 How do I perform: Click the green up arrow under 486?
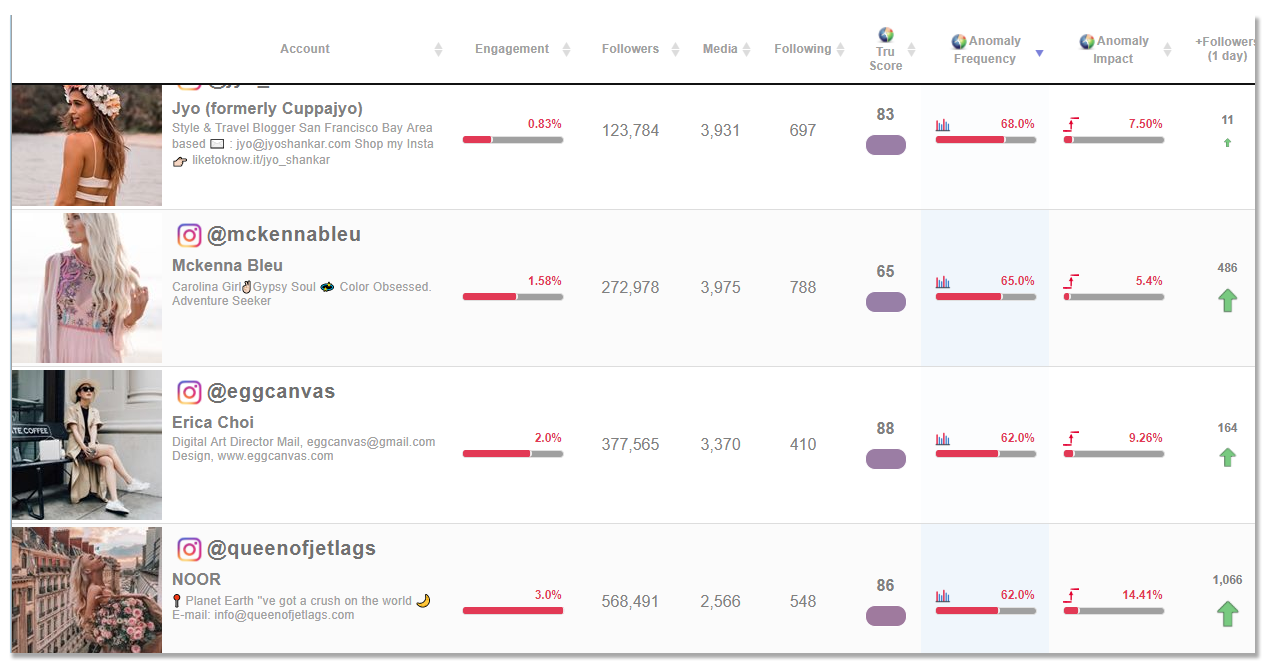(1227, 300)
